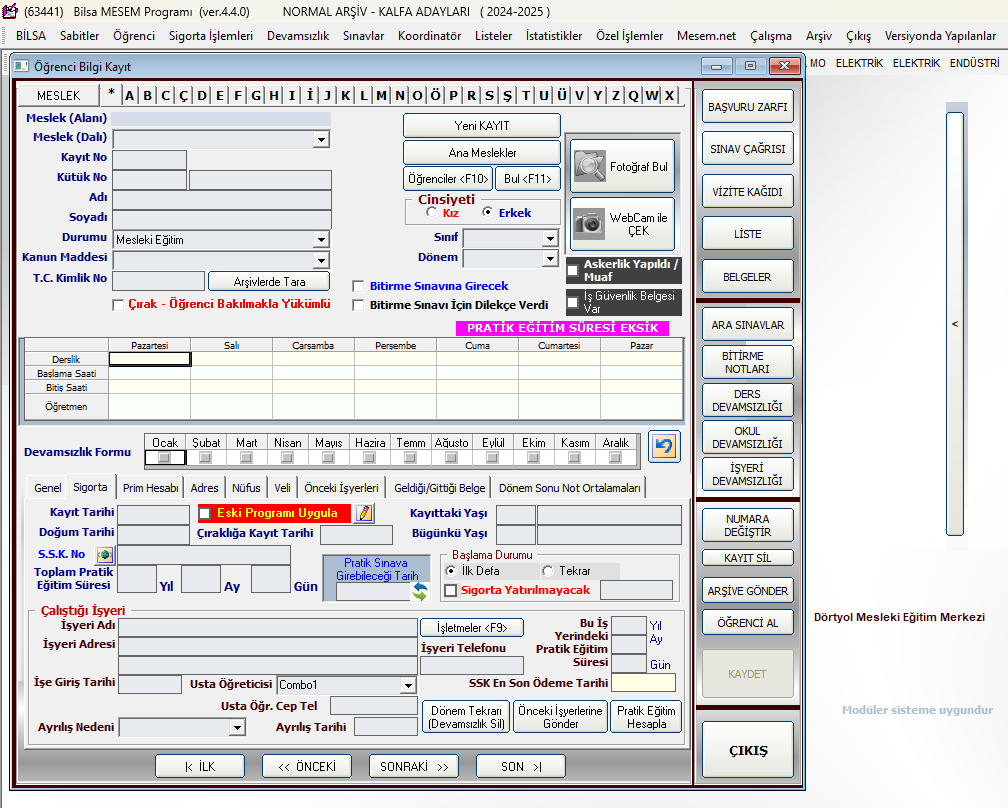
Task: Open the Usta Öğreticisi Combo1 dropdown
Action: coord(407,685)
